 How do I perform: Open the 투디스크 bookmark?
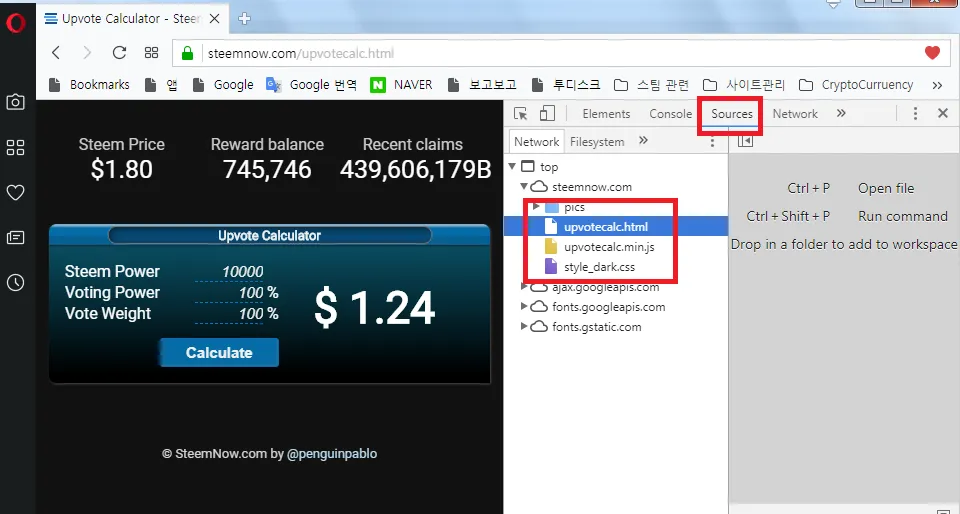[x=566, y=84]
